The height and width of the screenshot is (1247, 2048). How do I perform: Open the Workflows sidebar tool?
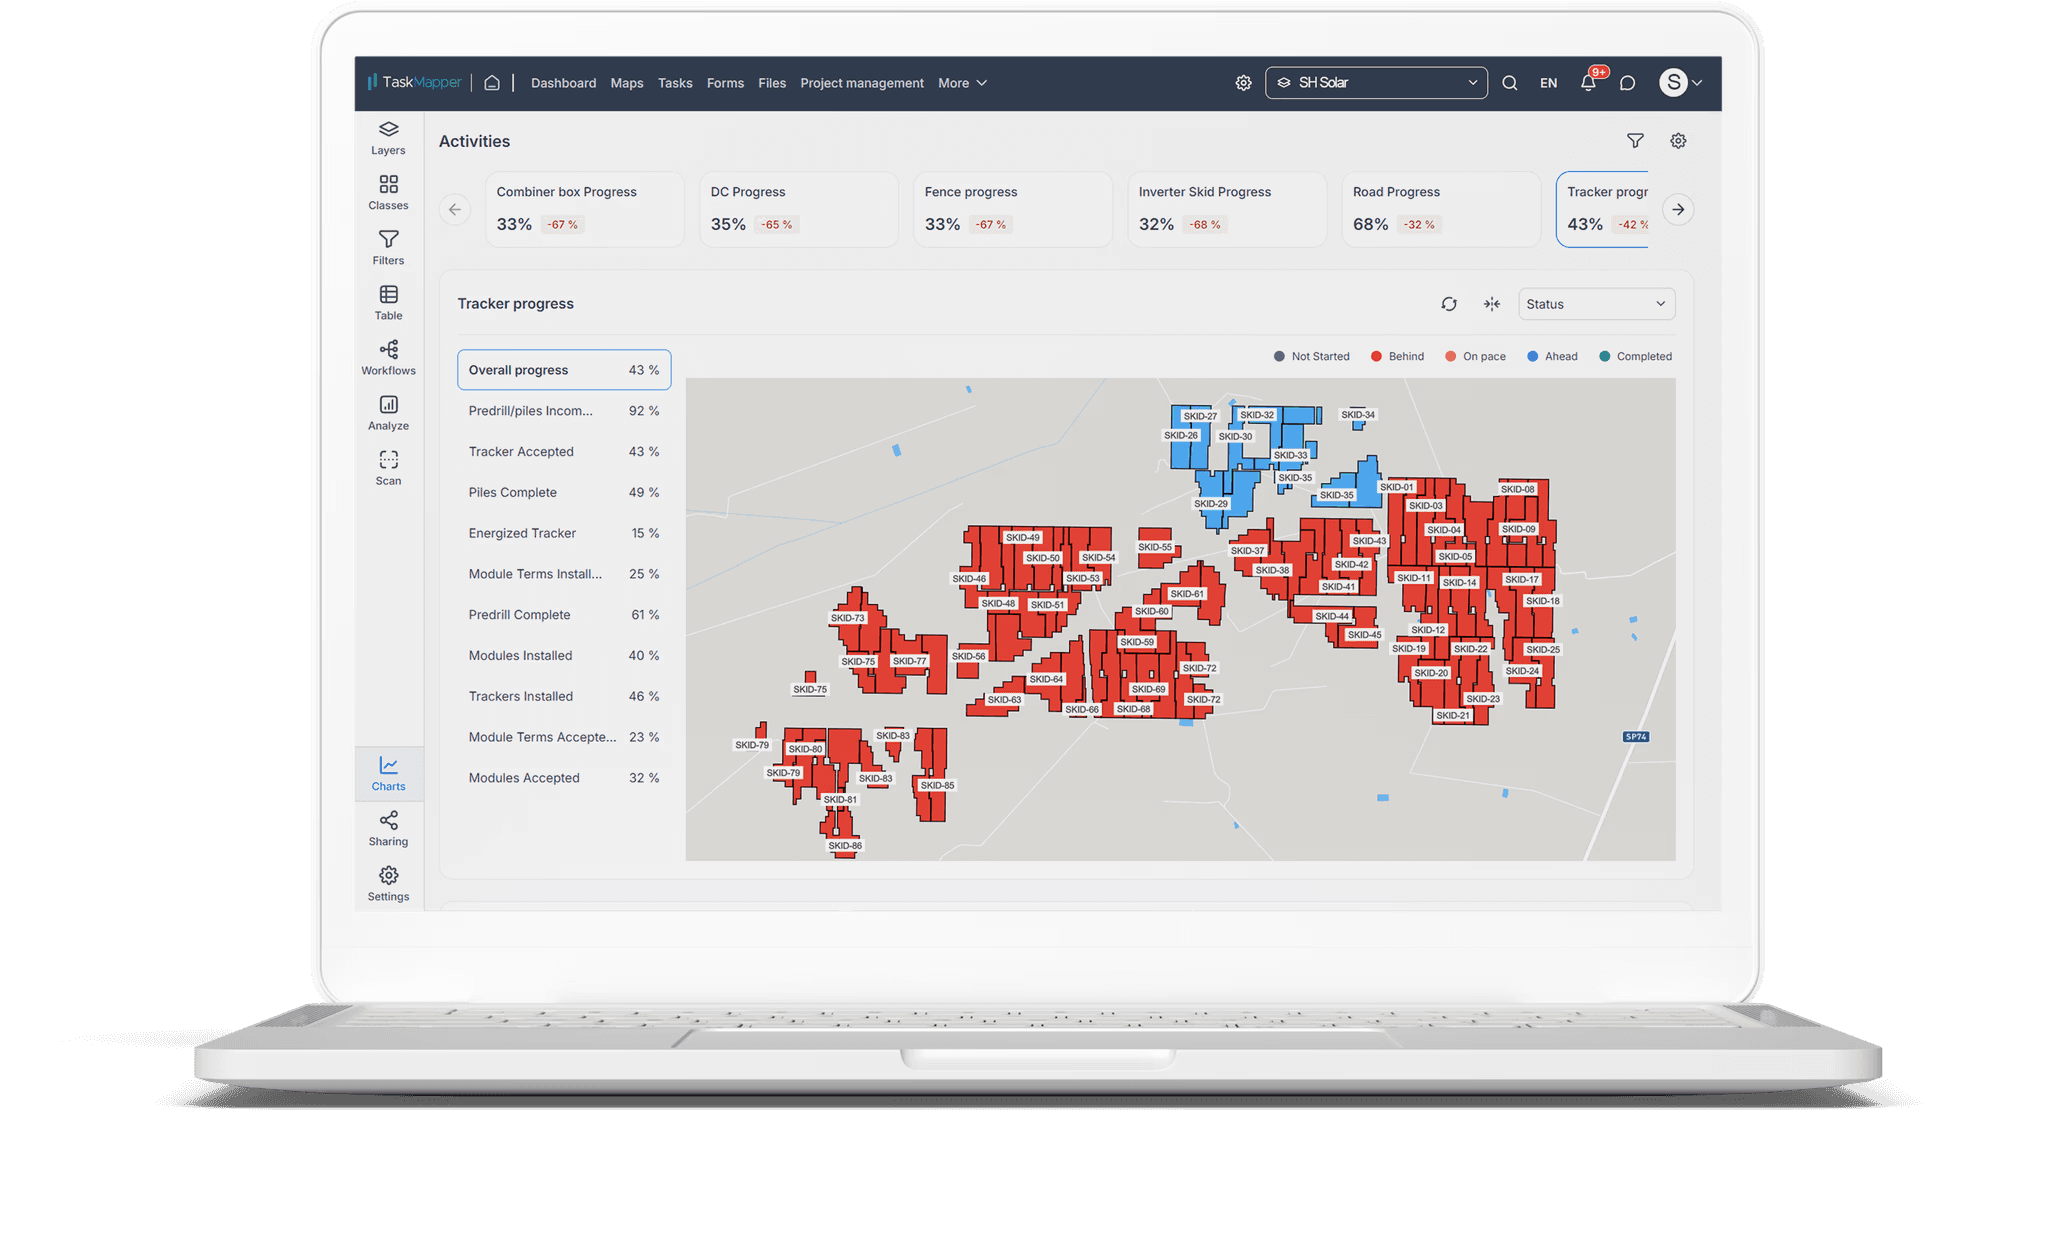coord(388,357)
